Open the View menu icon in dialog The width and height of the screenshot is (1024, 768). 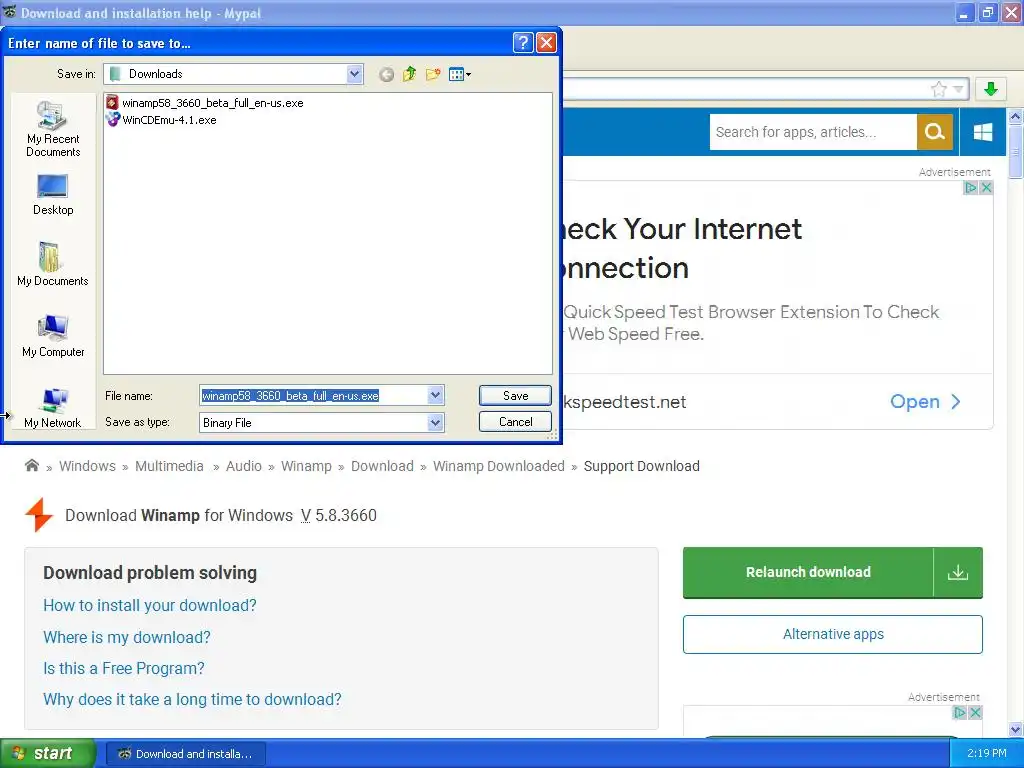coord(460,74)
